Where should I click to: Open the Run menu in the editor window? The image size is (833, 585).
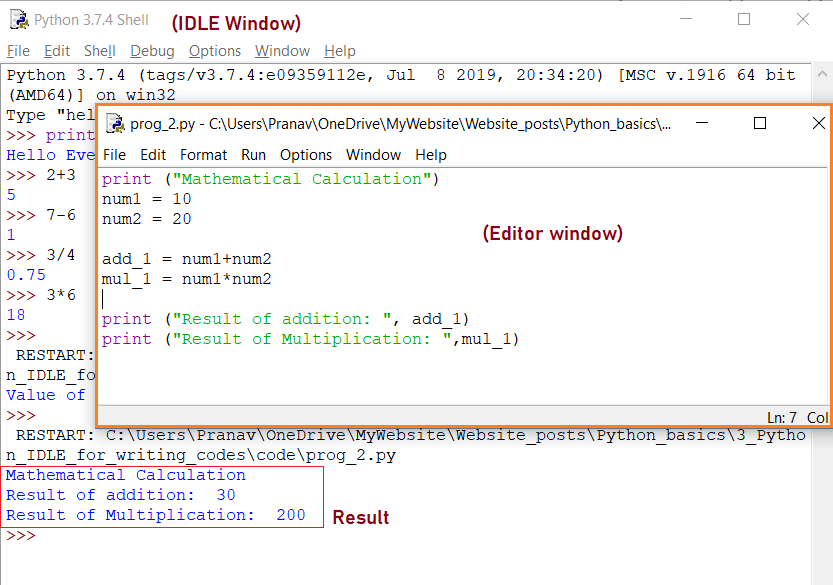pyautogui.click(x=255, y=155)
